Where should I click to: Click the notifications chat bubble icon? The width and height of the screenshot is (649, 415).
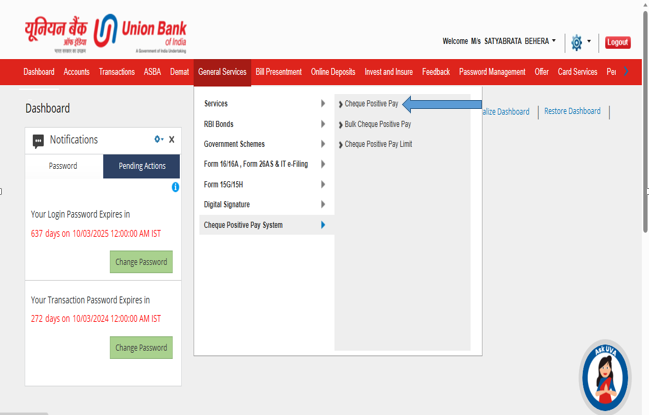coord(38,140)
